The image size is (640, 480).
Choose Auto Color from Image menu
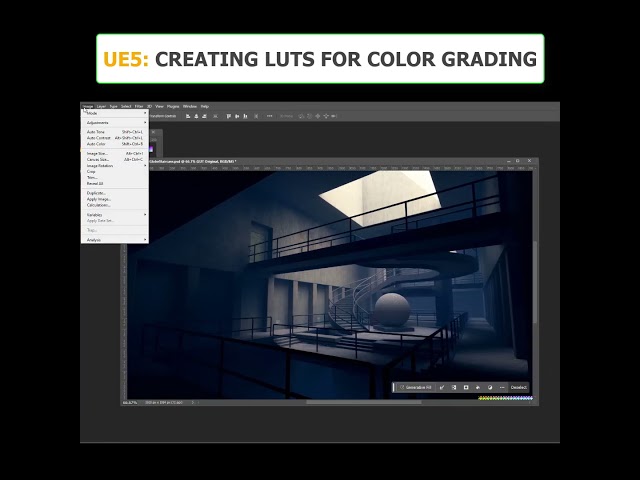115,144
